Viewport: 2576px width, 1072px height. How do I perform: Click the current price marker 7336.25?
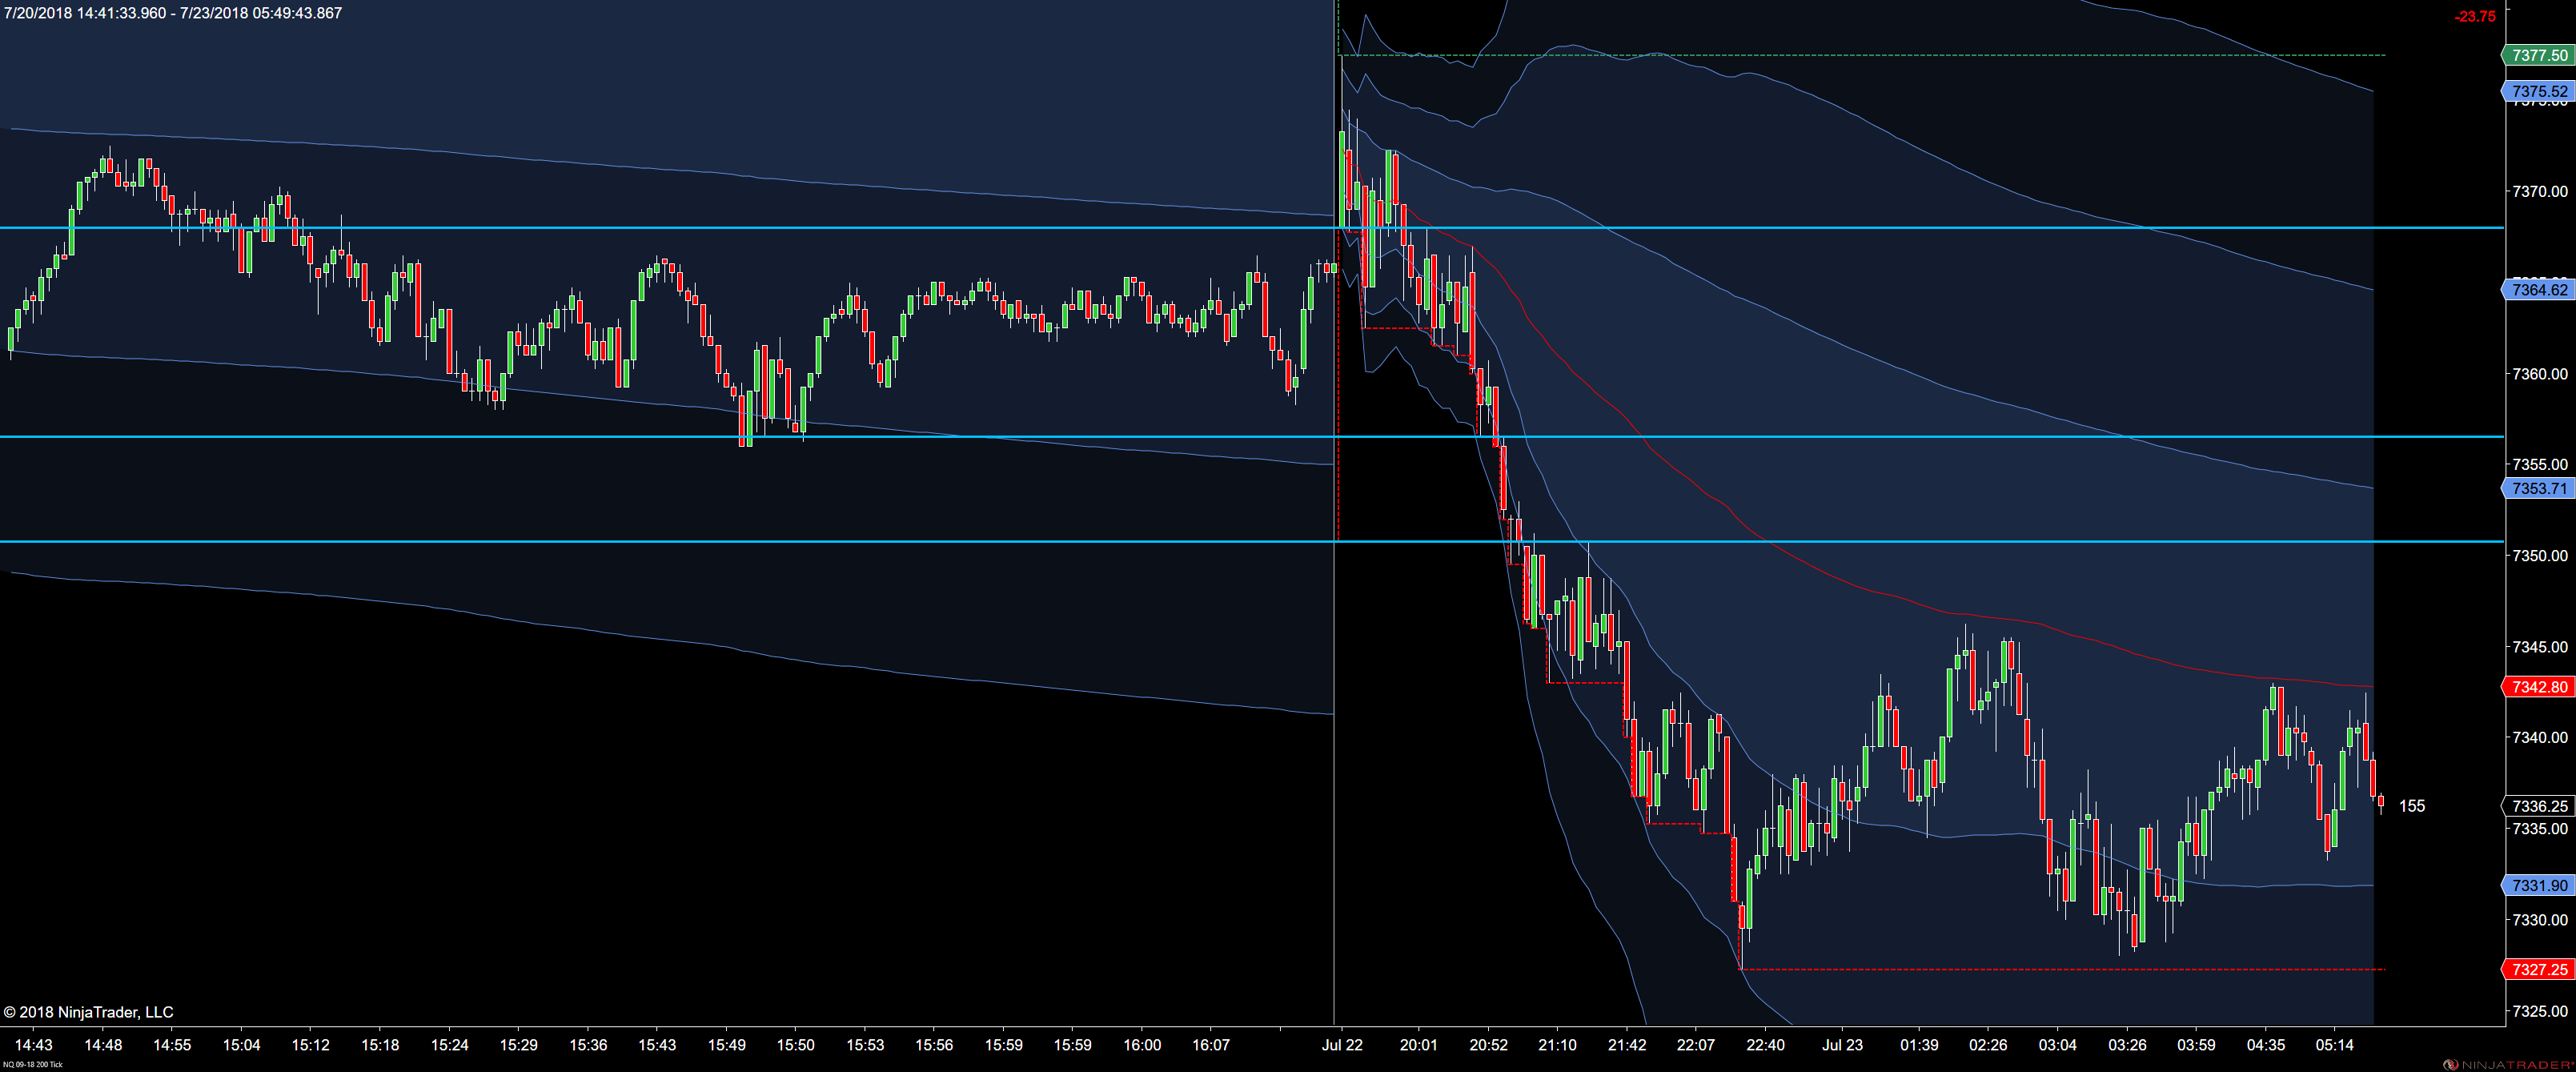tap(2538, 806)
